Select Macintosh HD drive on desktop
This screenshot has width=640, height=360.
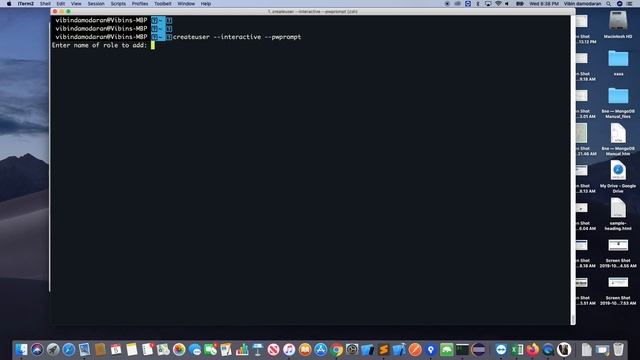[x=618, y=25]
